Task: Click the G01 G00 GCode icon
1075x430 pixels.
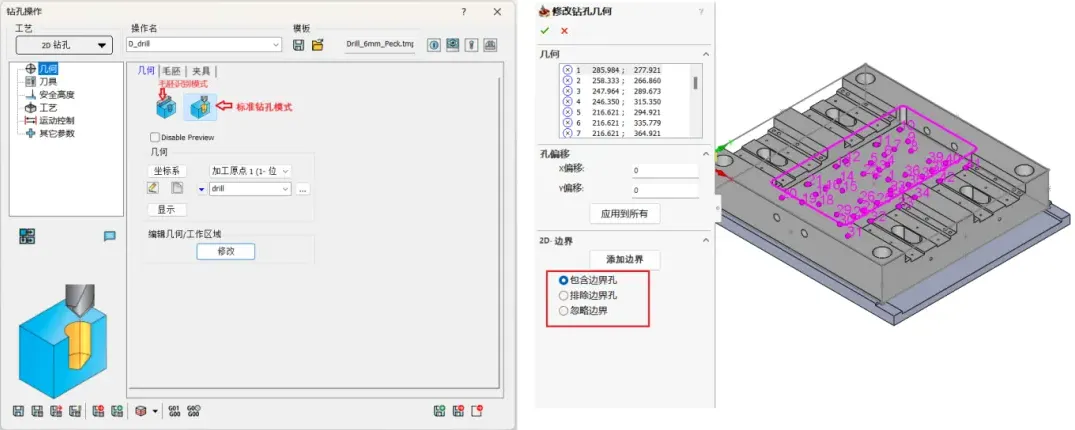Action: pyautogui.click(x=174, y=410)
